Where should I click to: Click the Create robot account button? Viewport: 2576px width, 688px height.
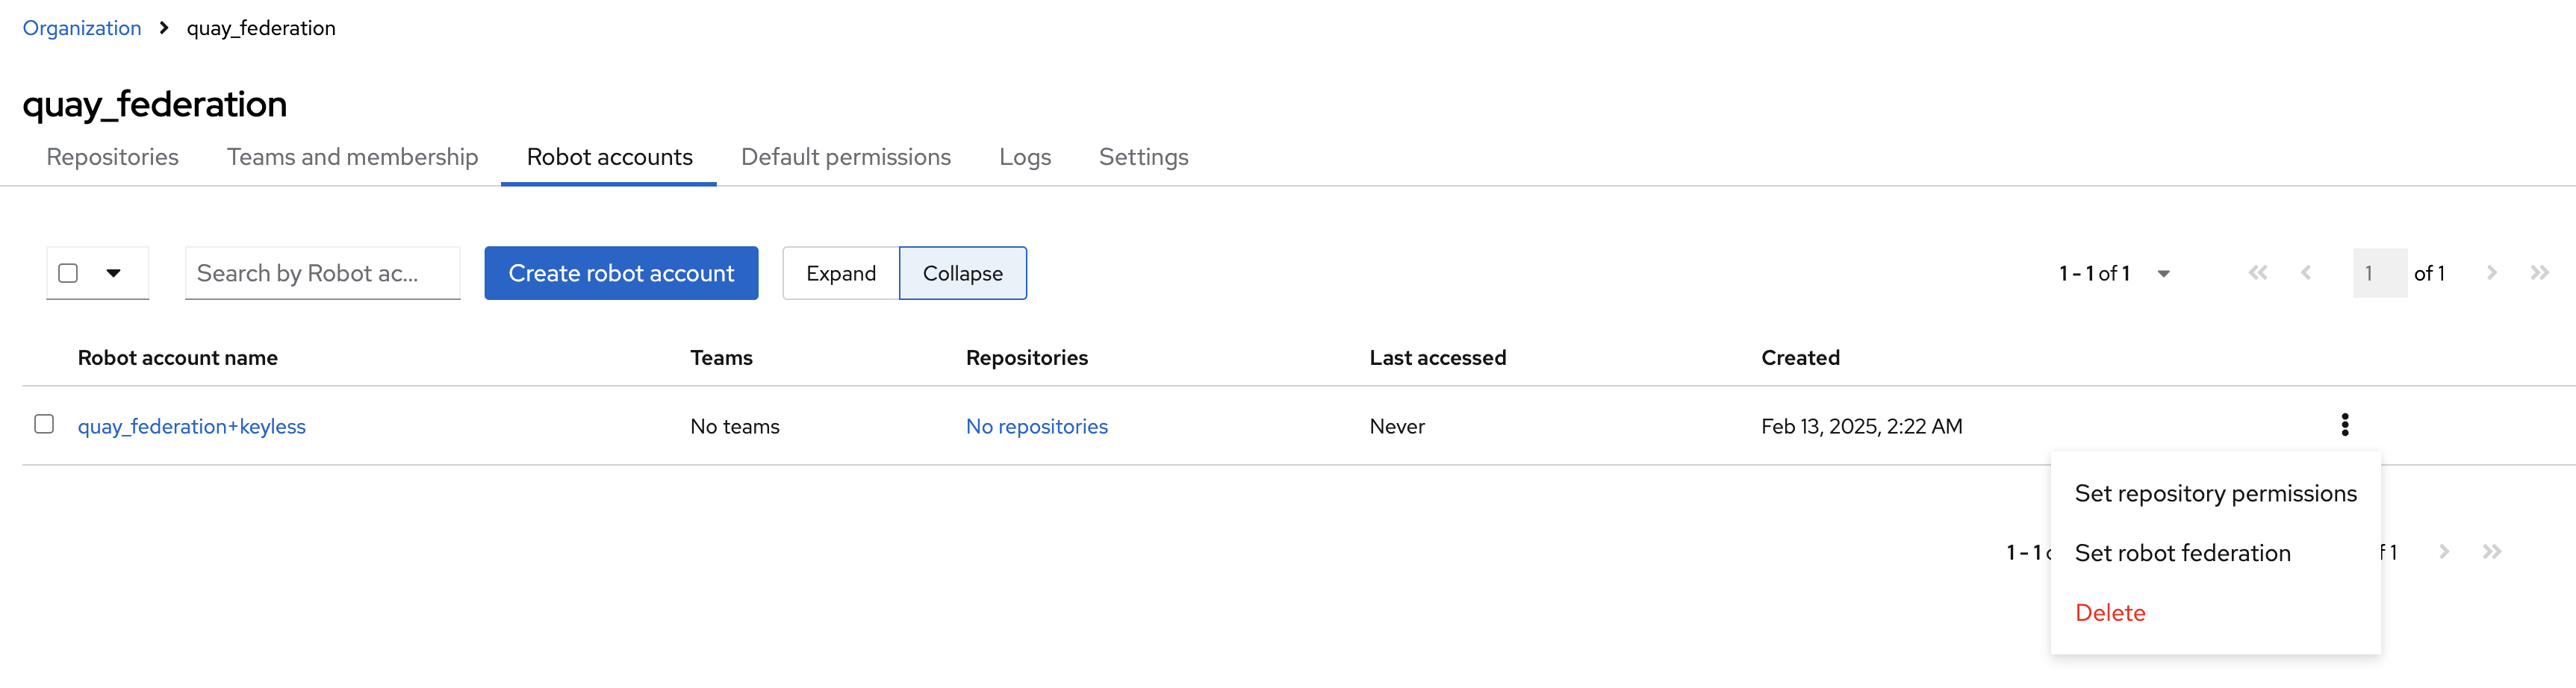(621, 273)
